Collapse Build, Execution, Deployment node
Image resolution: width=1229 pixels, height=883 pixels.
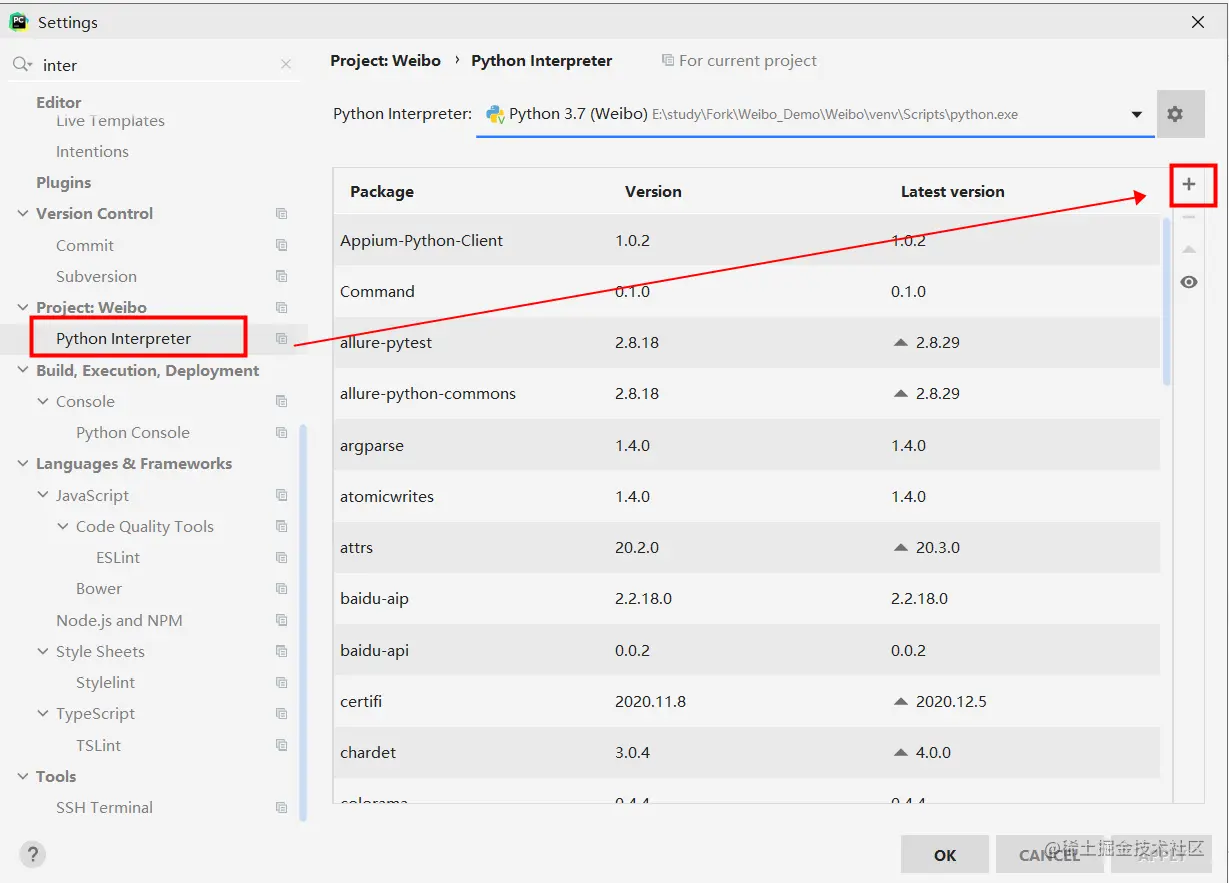click(x=23, y=370)
